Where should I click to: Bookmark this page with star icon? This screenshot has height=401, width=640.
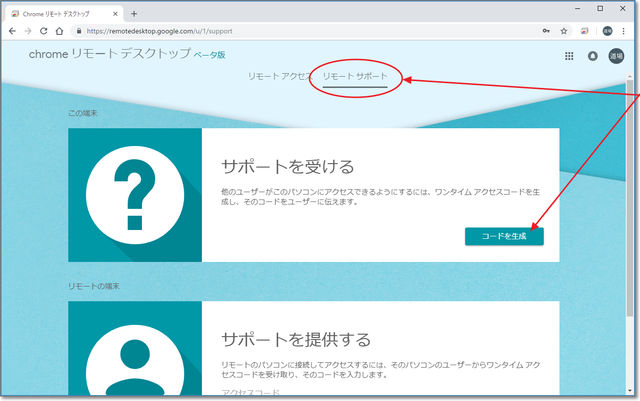tap(565, 31)
